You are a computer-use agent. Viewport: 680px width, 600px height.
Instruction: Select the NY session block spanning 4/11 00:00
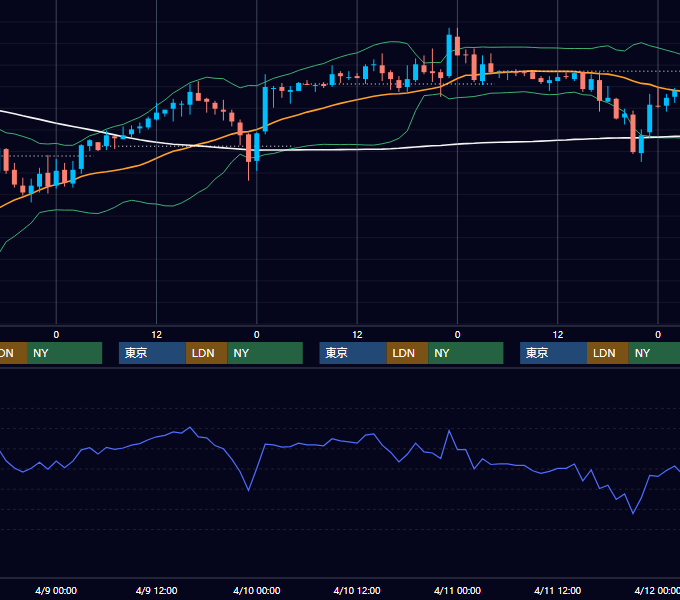(x=466, y=353)
